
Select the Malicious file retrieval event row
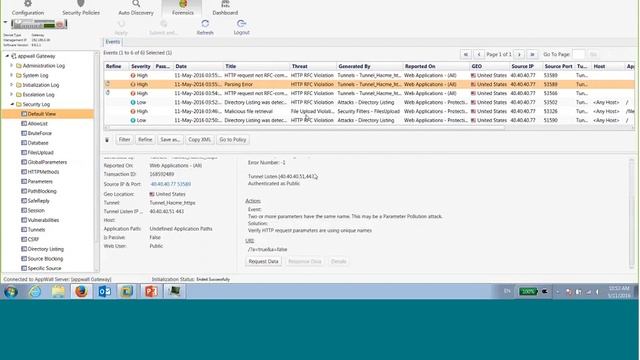point(369,111)
